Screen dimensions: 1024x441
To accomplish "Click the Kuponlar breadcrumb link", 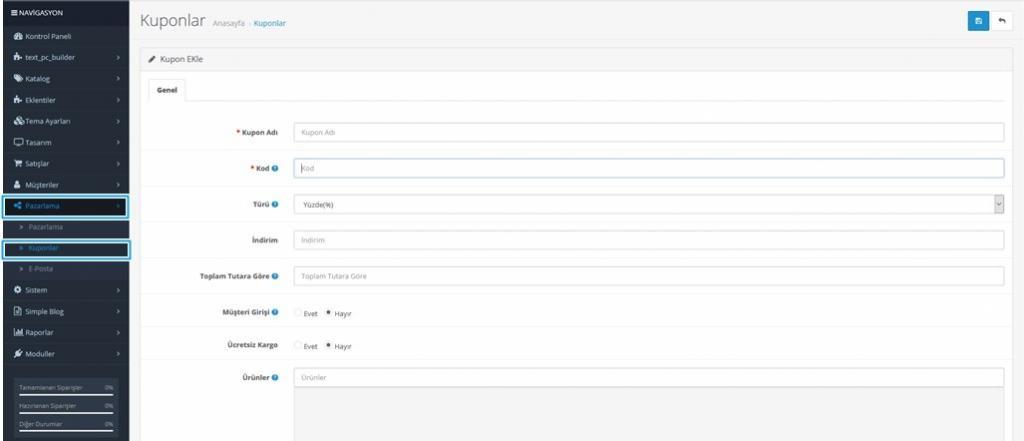I will tap(270, 23).
